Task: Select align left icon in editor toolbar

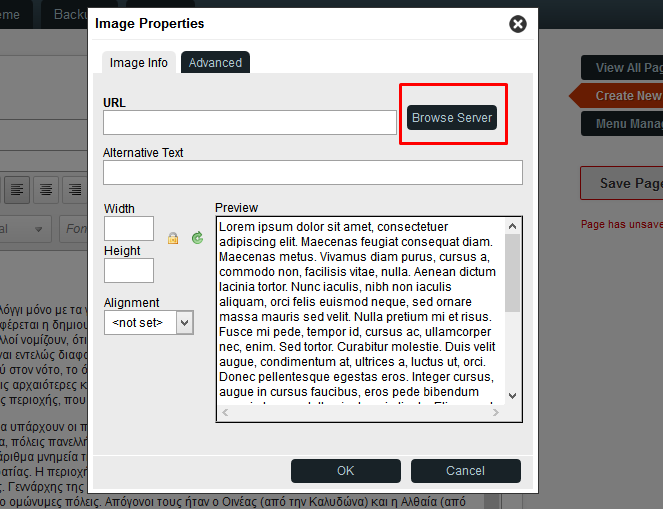Action: pos(17,190)
